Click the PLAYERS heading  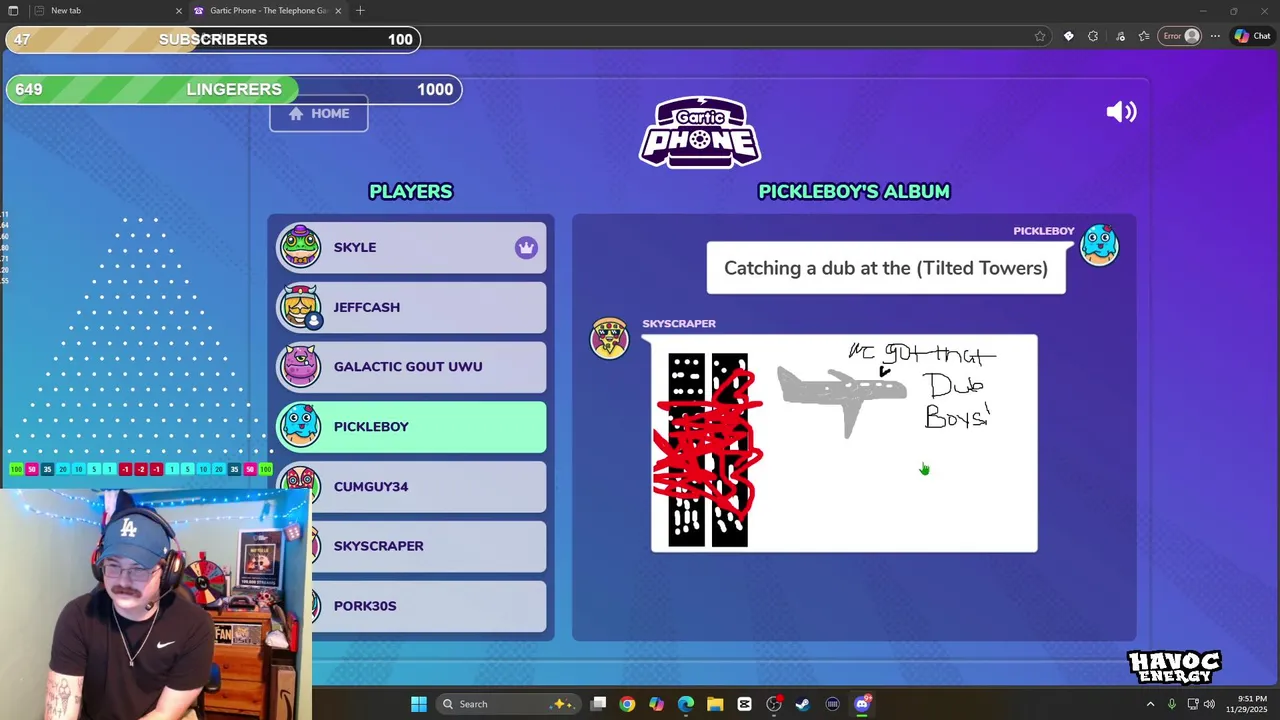411,191
